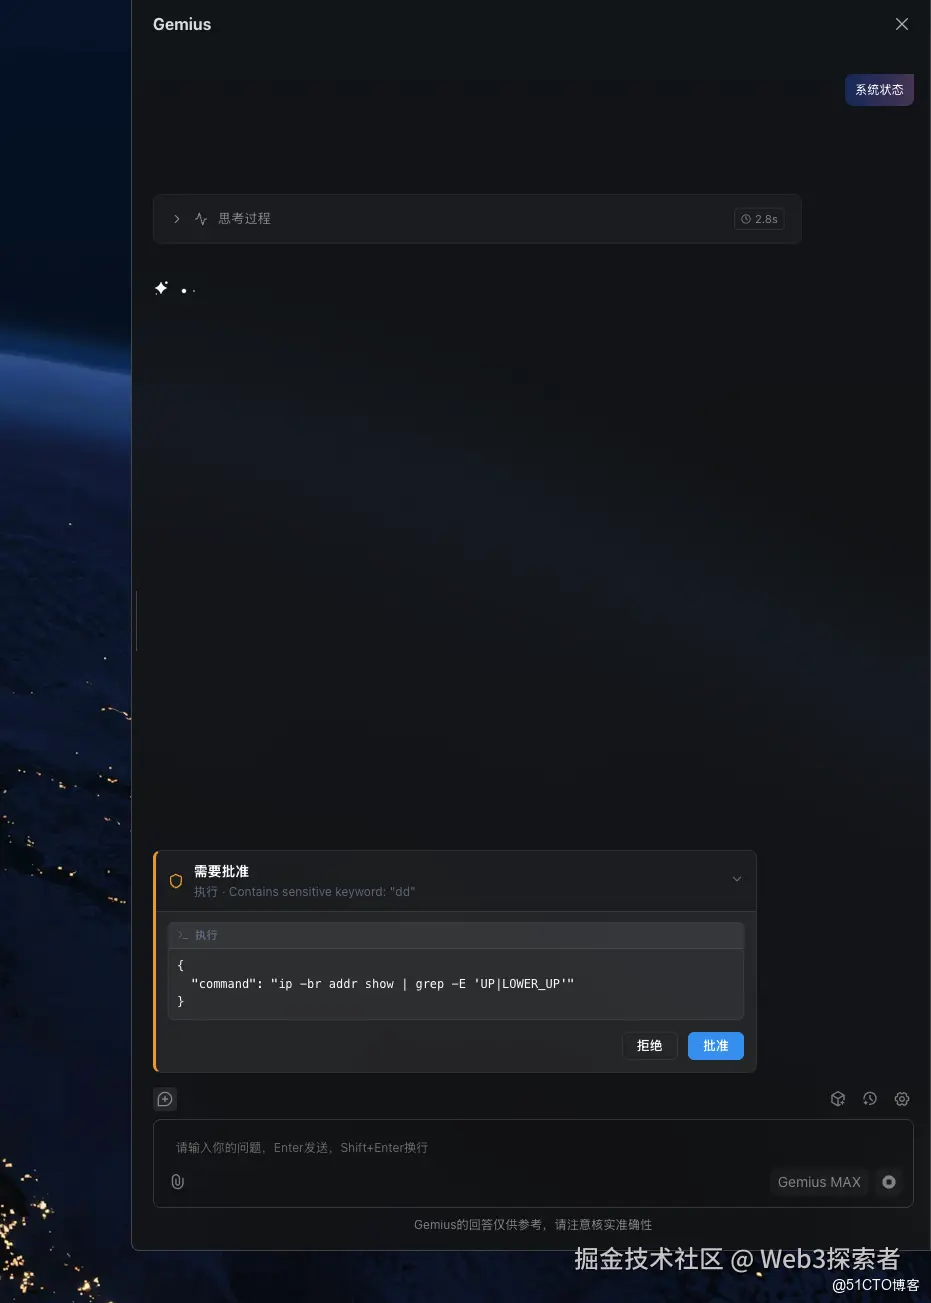This screenshot has width=931, height=1303.
Task: Approve the command with 批准 button
Action: pyautogui.click(x=716, y=1046)
